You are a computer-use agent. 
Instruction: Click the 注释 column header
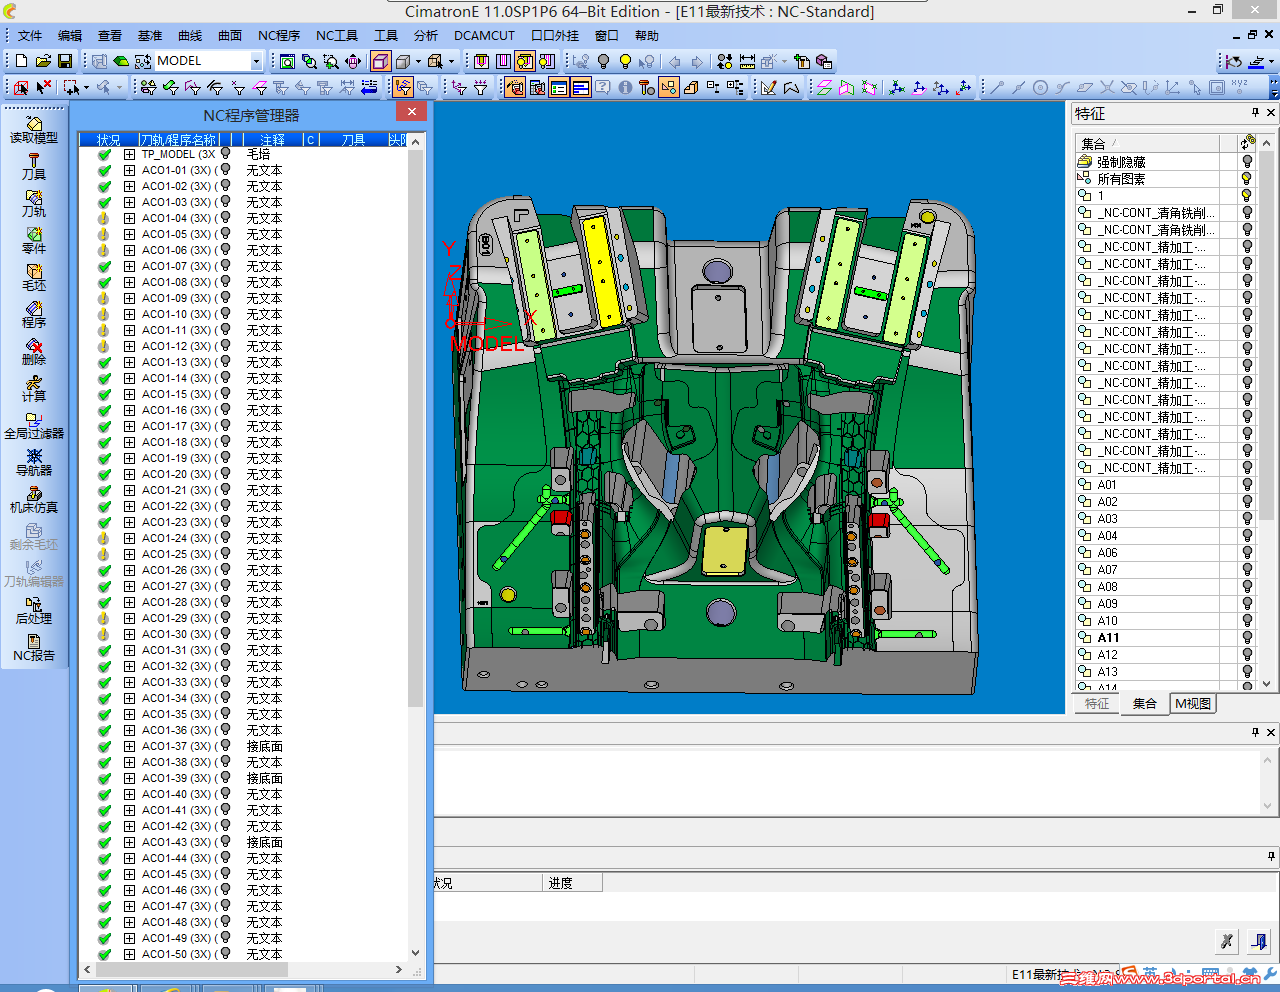[273, 140]
